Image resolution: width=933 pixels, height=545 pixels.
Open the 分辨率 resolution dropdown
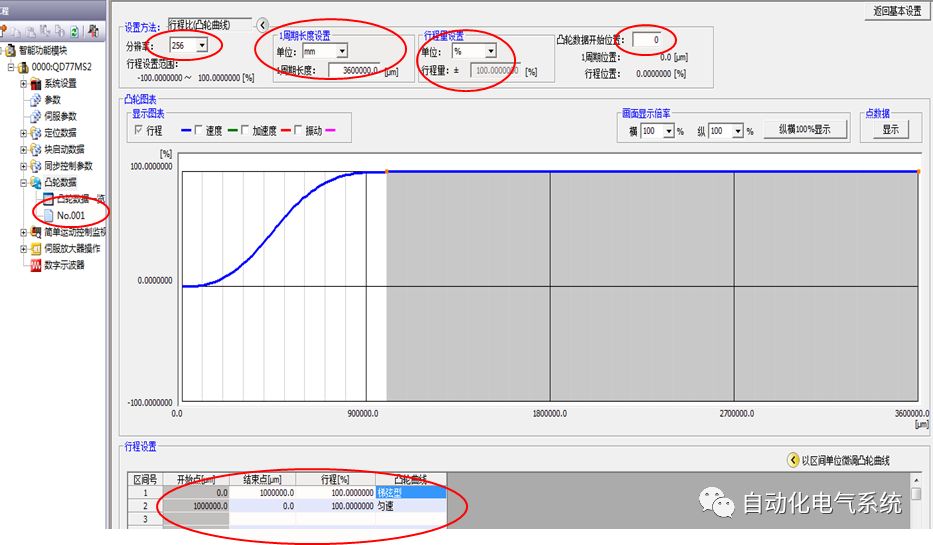203,45
